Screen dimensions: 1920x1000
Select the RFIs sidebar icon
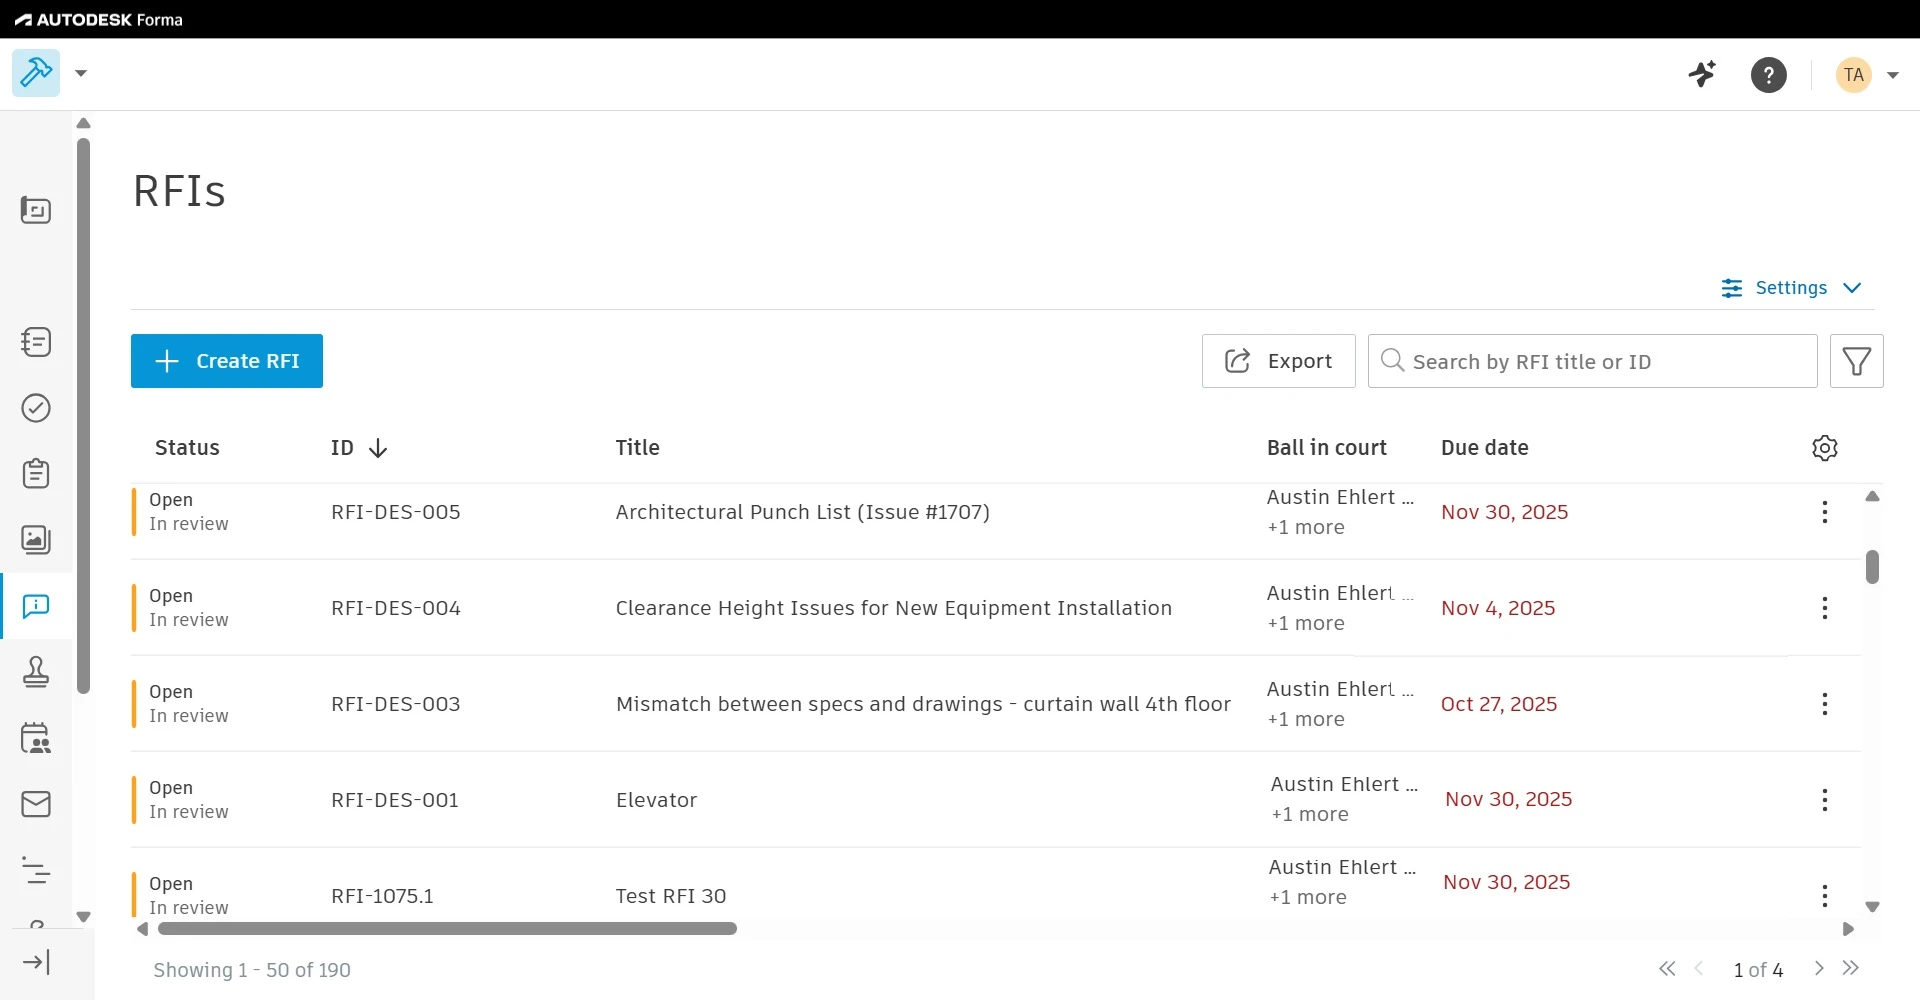point(36,606)
